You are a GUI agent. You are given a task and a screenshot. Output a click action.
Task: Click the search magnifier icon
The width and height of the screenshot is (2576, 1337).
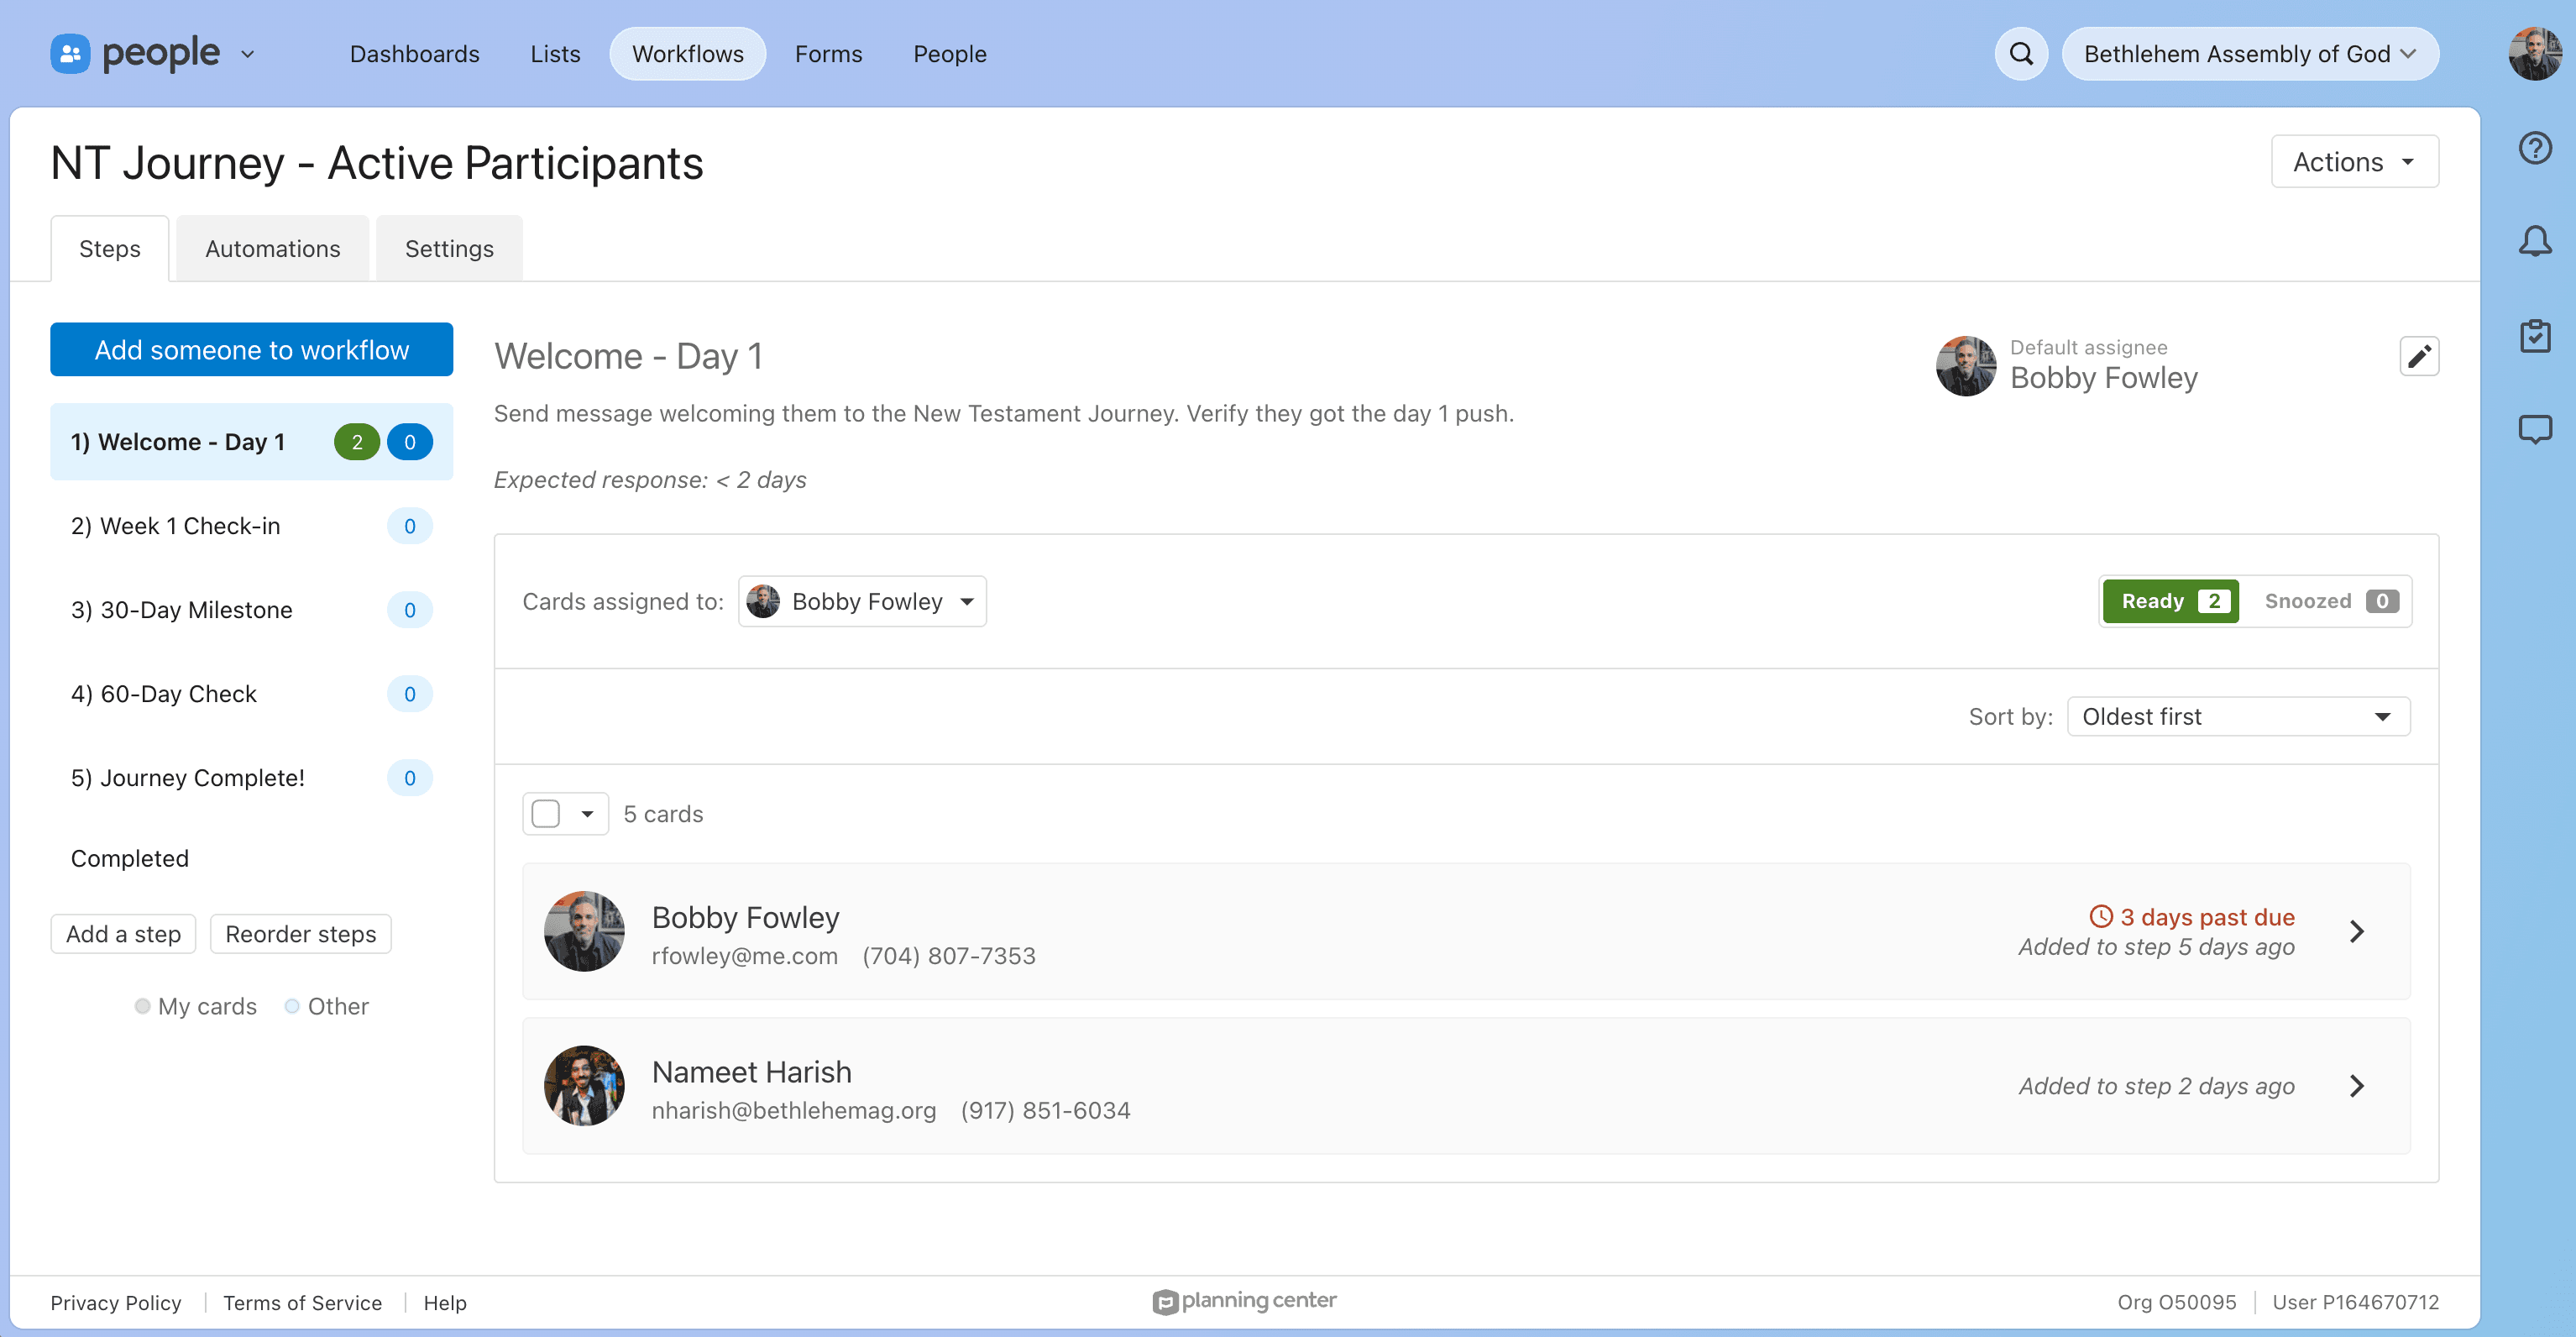[2021, 54]
